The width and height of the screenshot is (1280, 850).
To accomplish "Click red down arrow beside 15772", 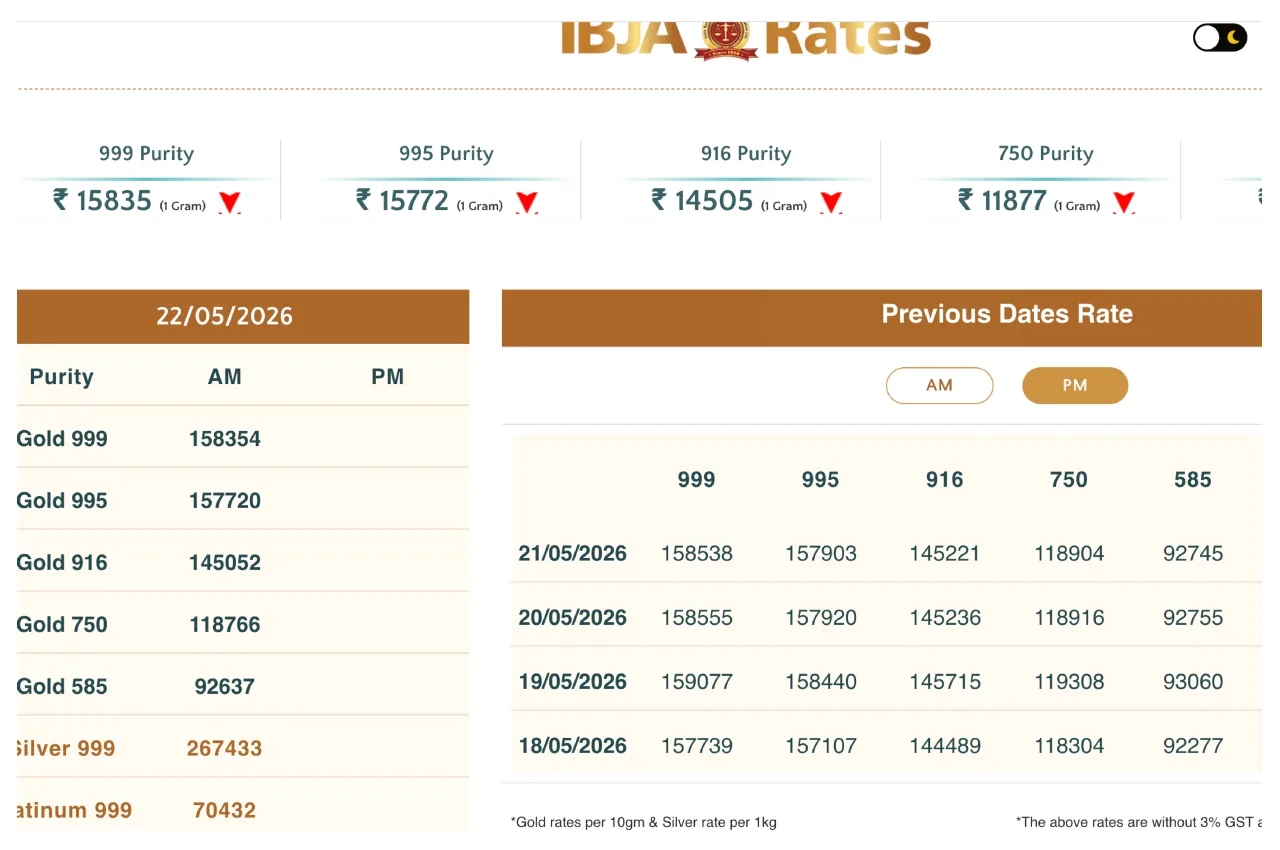I will coord(527,203).
